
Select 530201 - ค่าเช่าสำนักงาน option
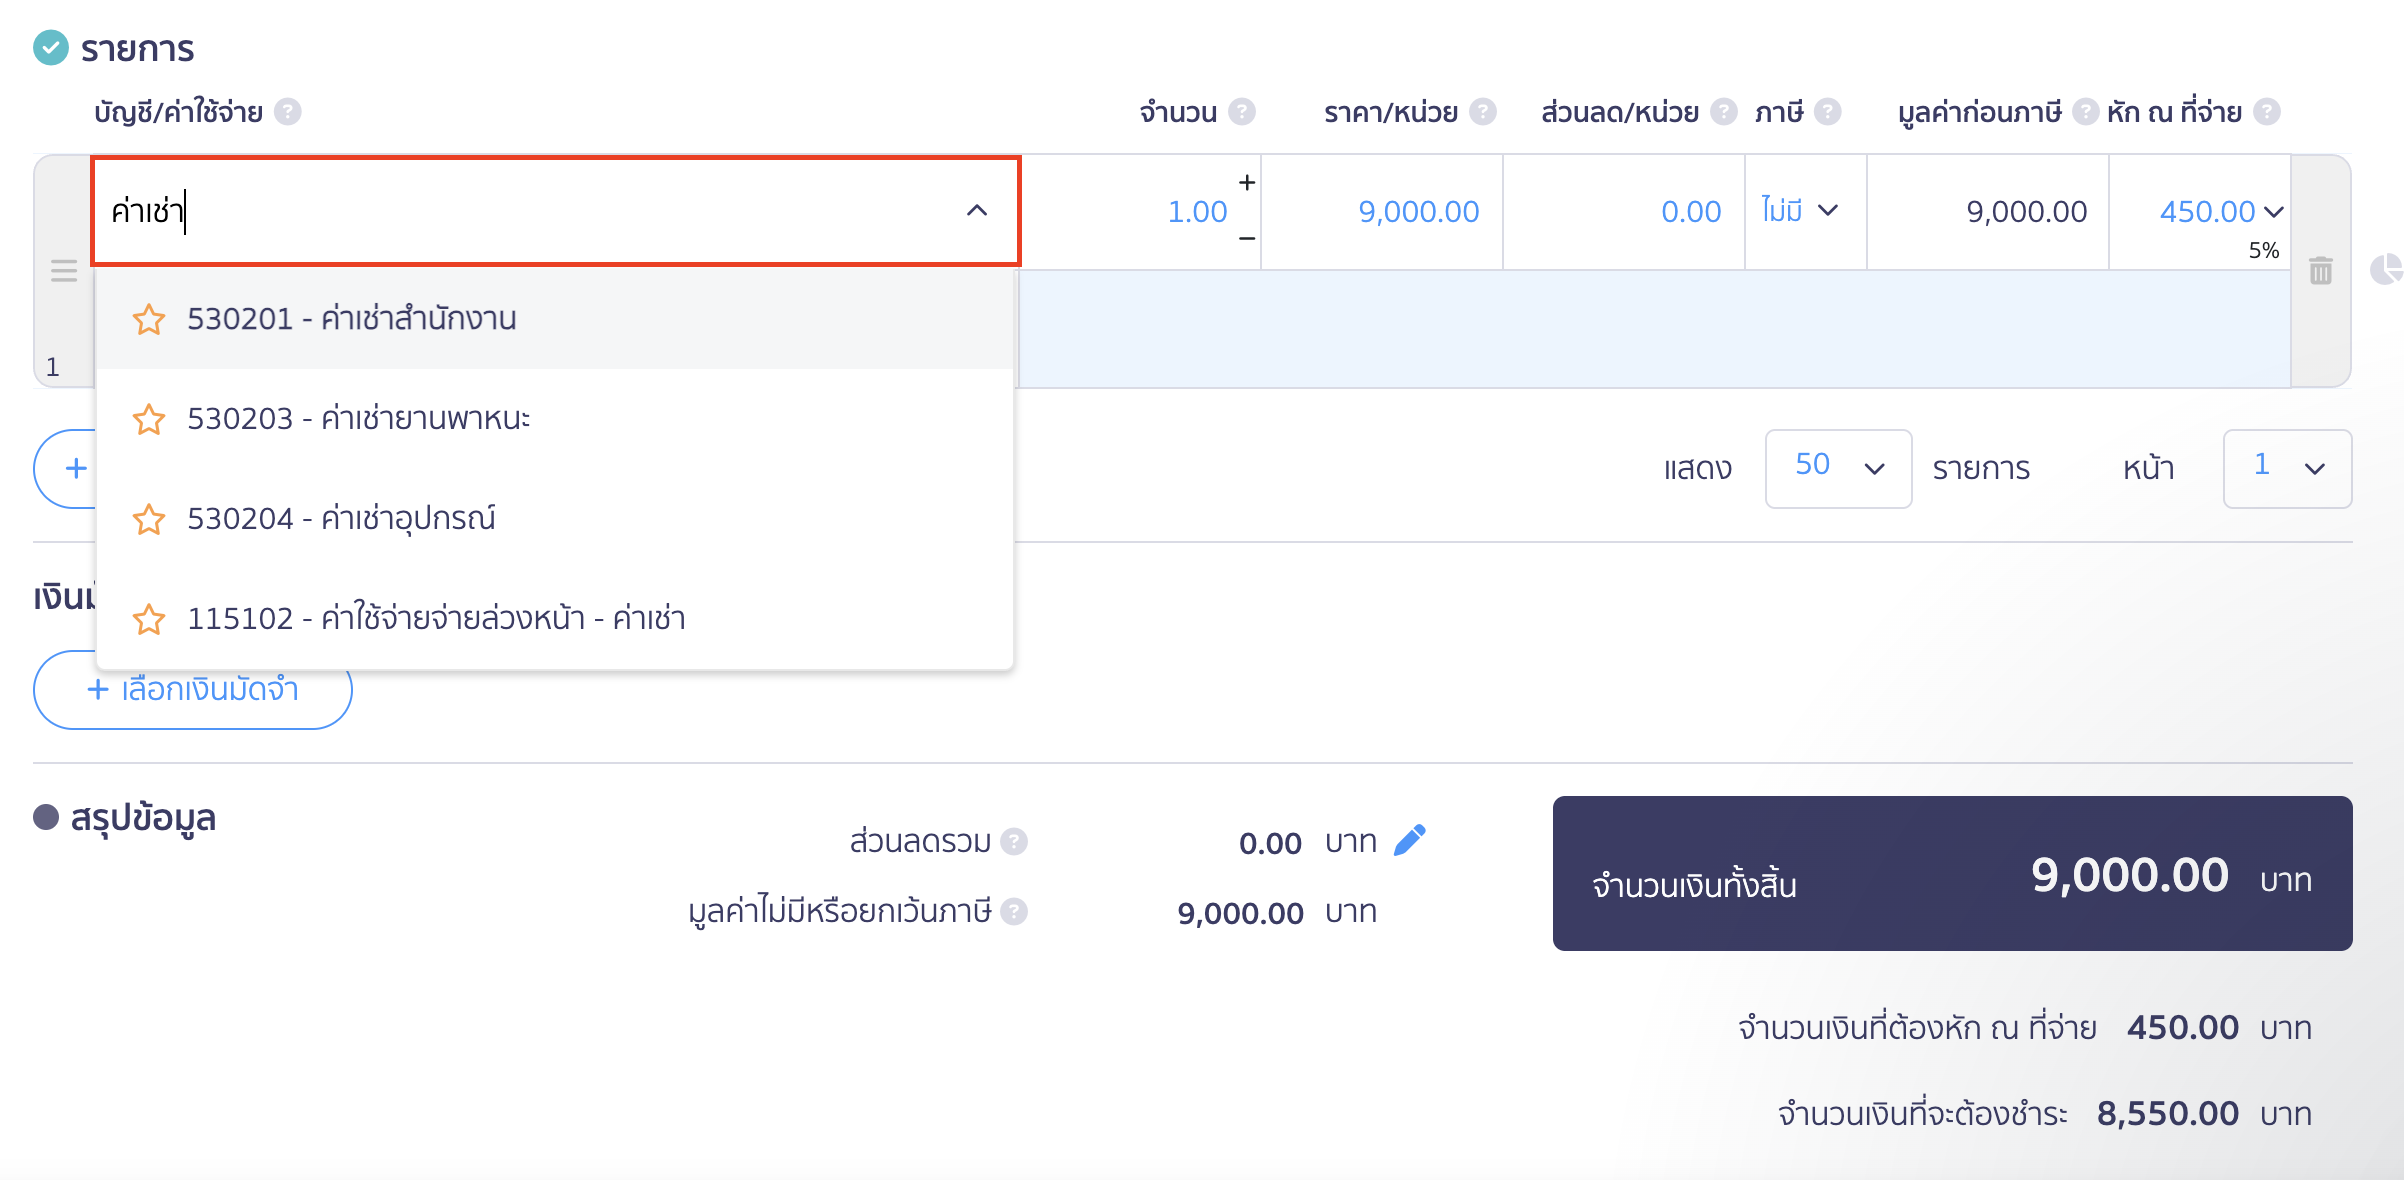[555, 319]
